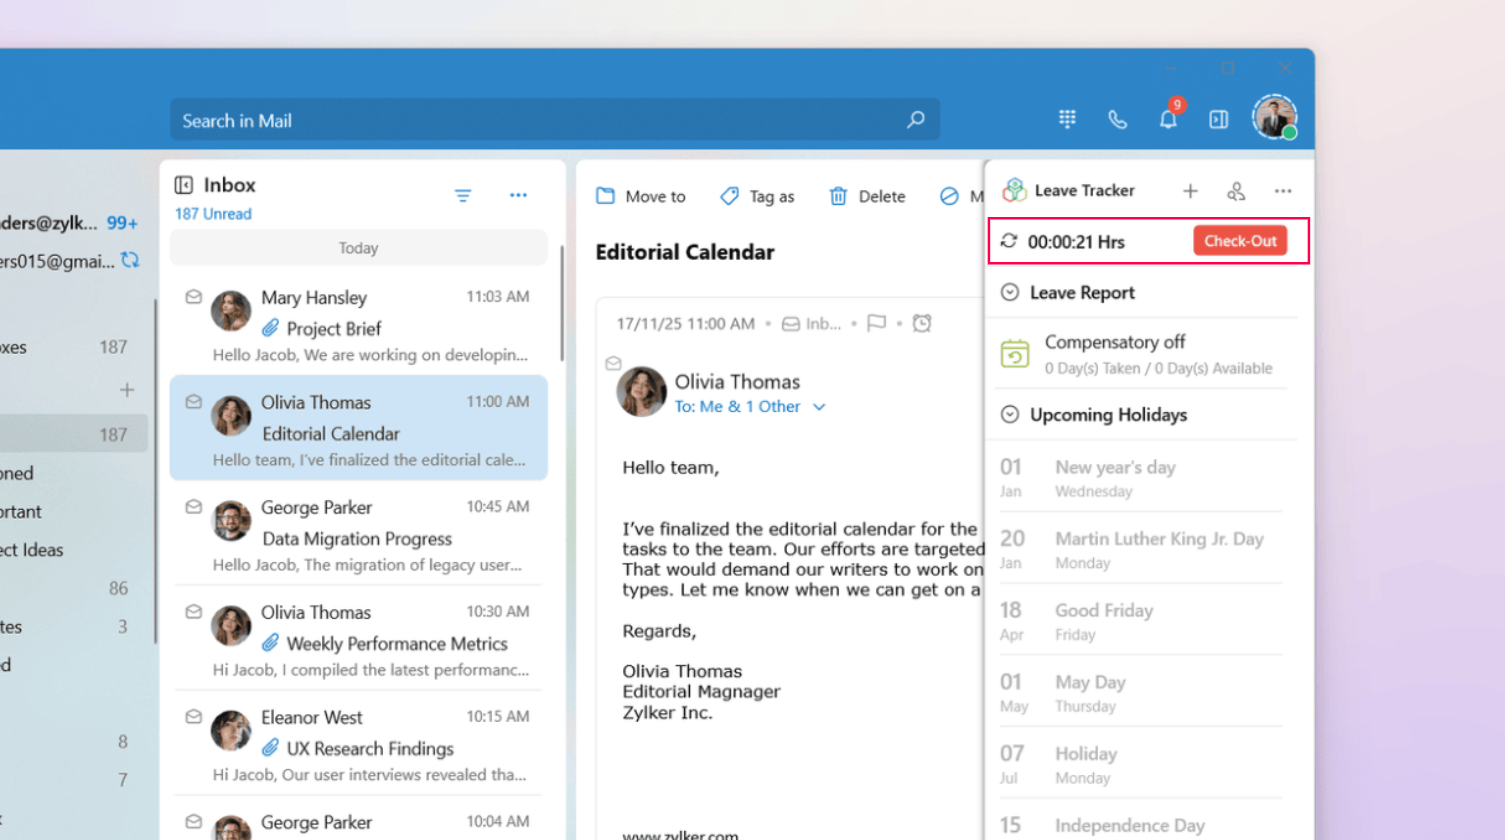Open the Inbox filter icon
The height and width of the screenshot is (840, 1505).
point(463,196)
